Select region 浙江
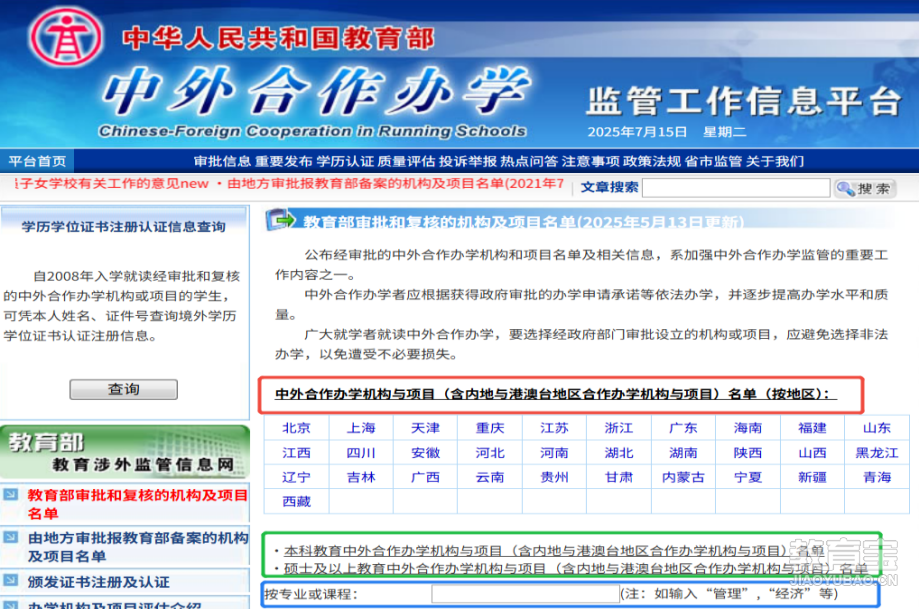Viewport: 919px width, 609px height. click(x=619, y=428)
